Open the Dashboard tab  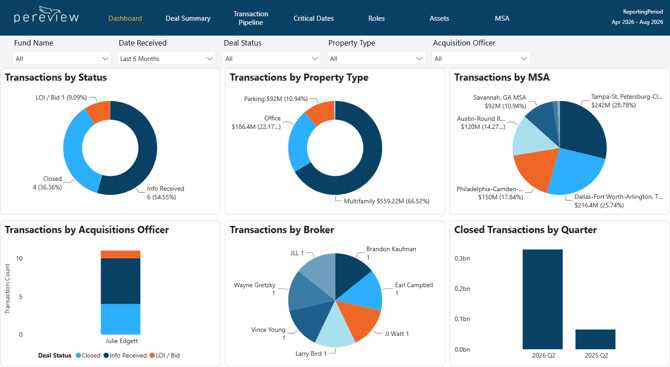125,18
